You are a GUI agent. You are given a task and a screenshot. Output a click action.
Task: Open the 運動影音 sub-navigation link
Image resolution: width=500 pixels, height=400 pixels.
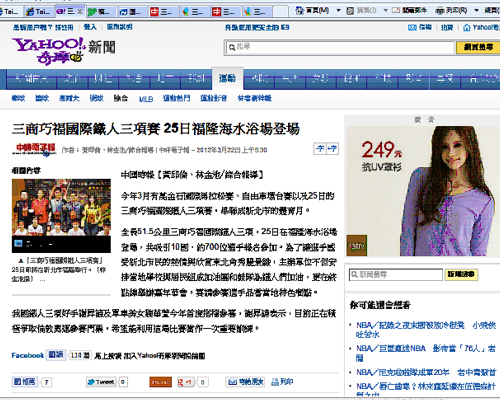pos(214,98)
